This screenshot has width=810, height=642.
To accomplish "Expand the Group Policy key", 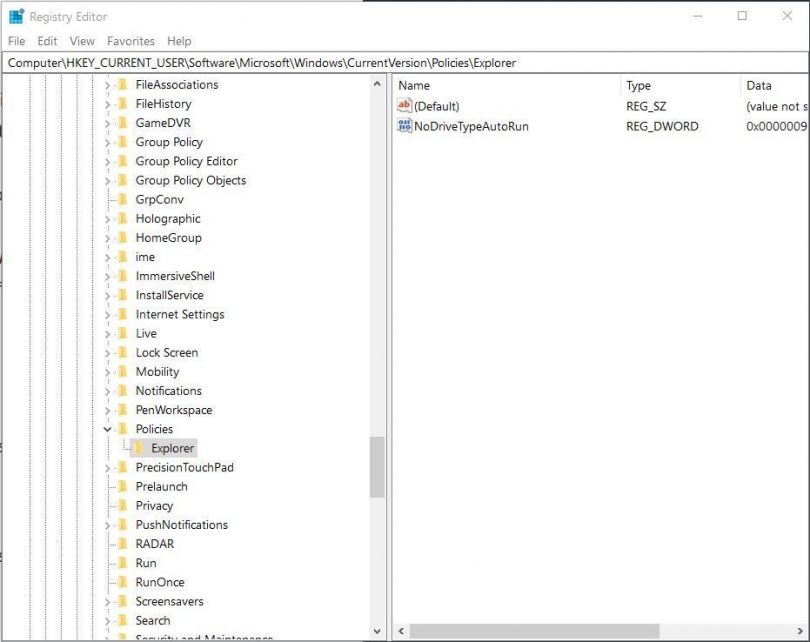I will pyautogui.click(x=106, y=142).
